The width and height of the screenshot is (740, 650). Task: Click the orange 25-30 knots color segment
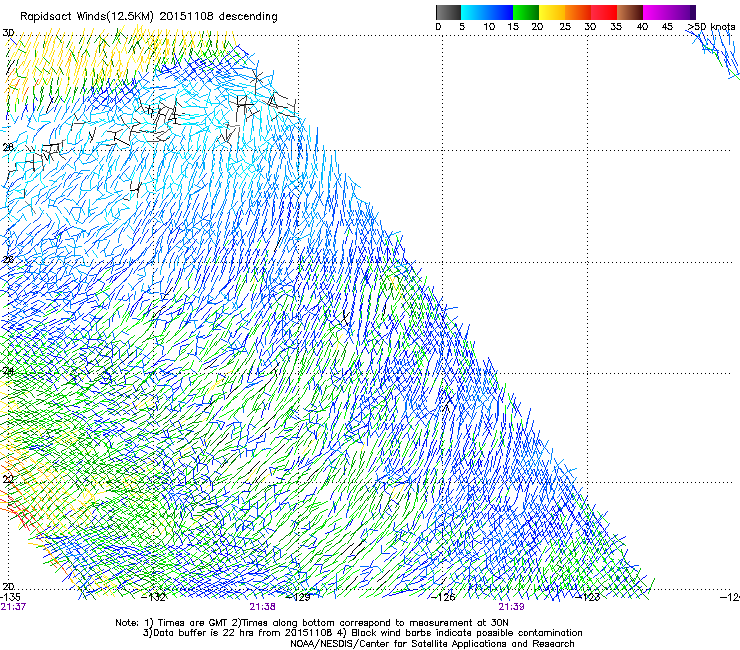578,12
